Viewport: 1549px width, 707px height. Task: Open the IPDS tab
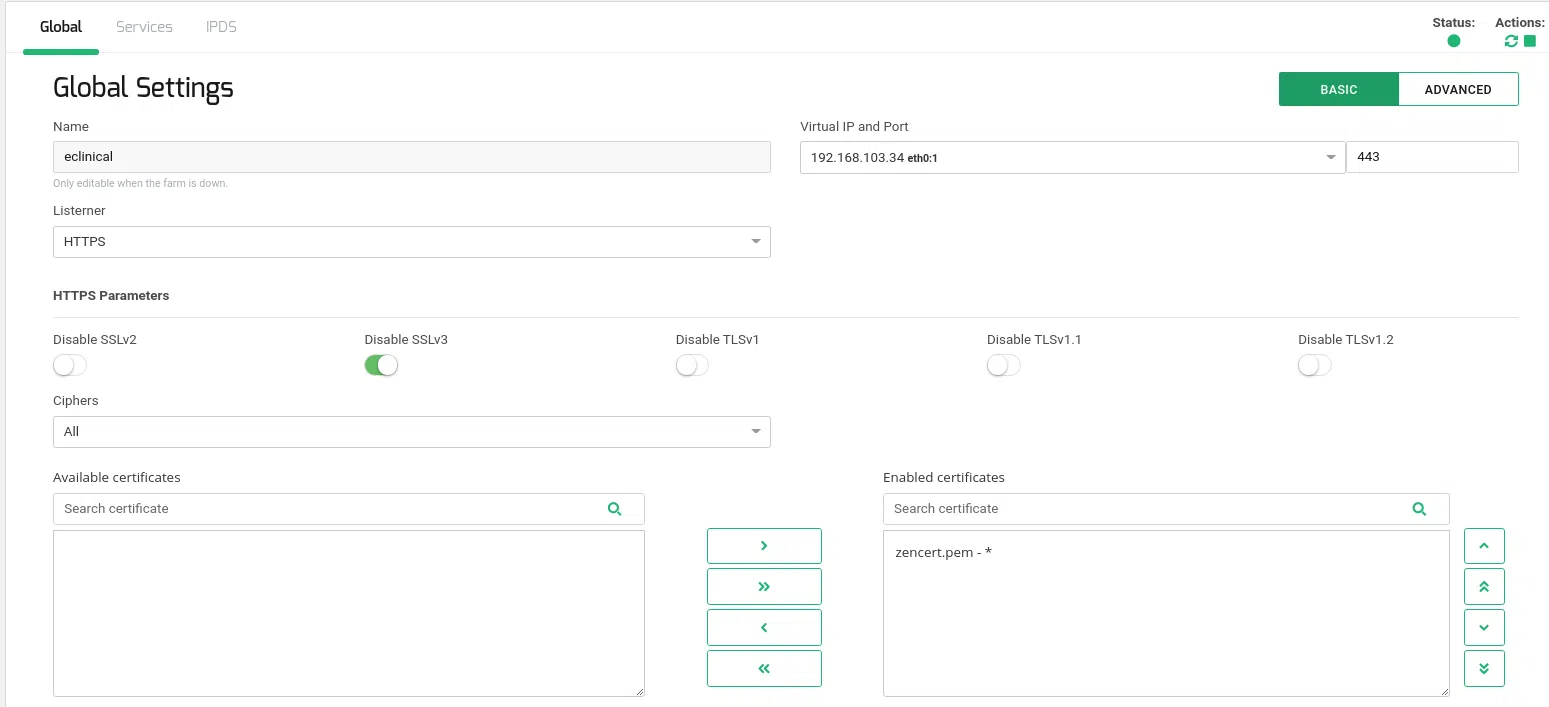tap(221, 27)
